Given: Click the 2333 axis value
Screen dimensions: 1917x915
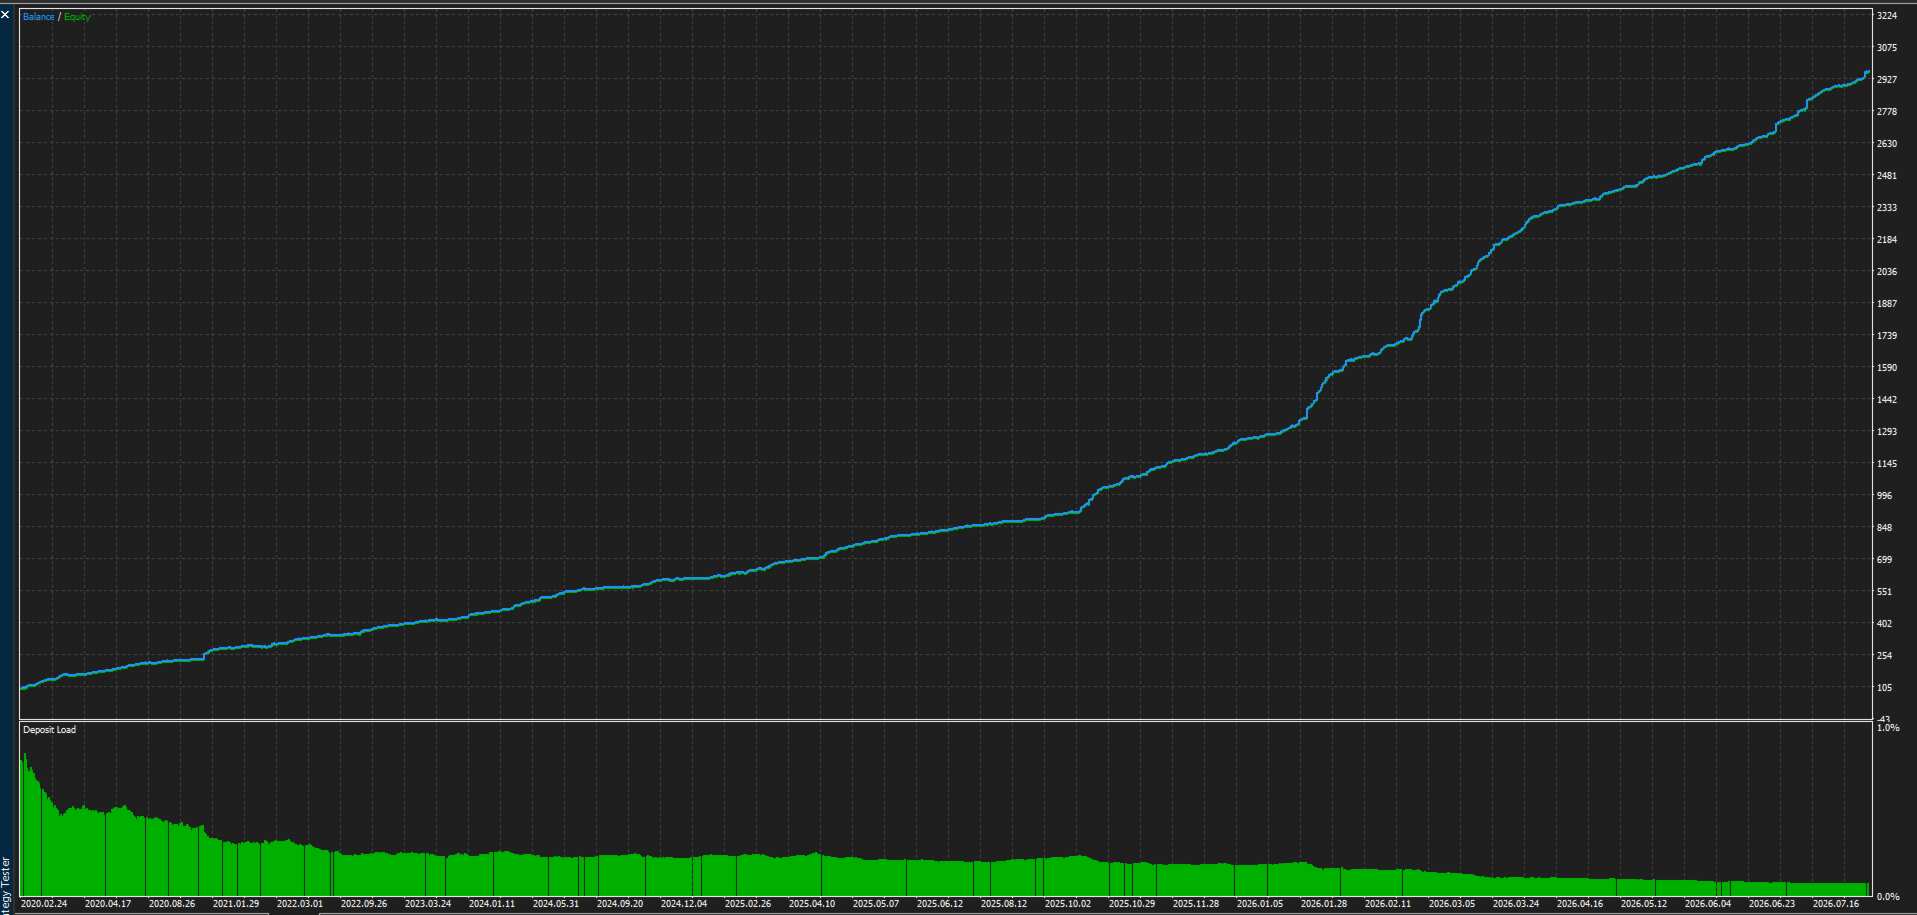Looking at the screenshot, I should (1887, 208).
